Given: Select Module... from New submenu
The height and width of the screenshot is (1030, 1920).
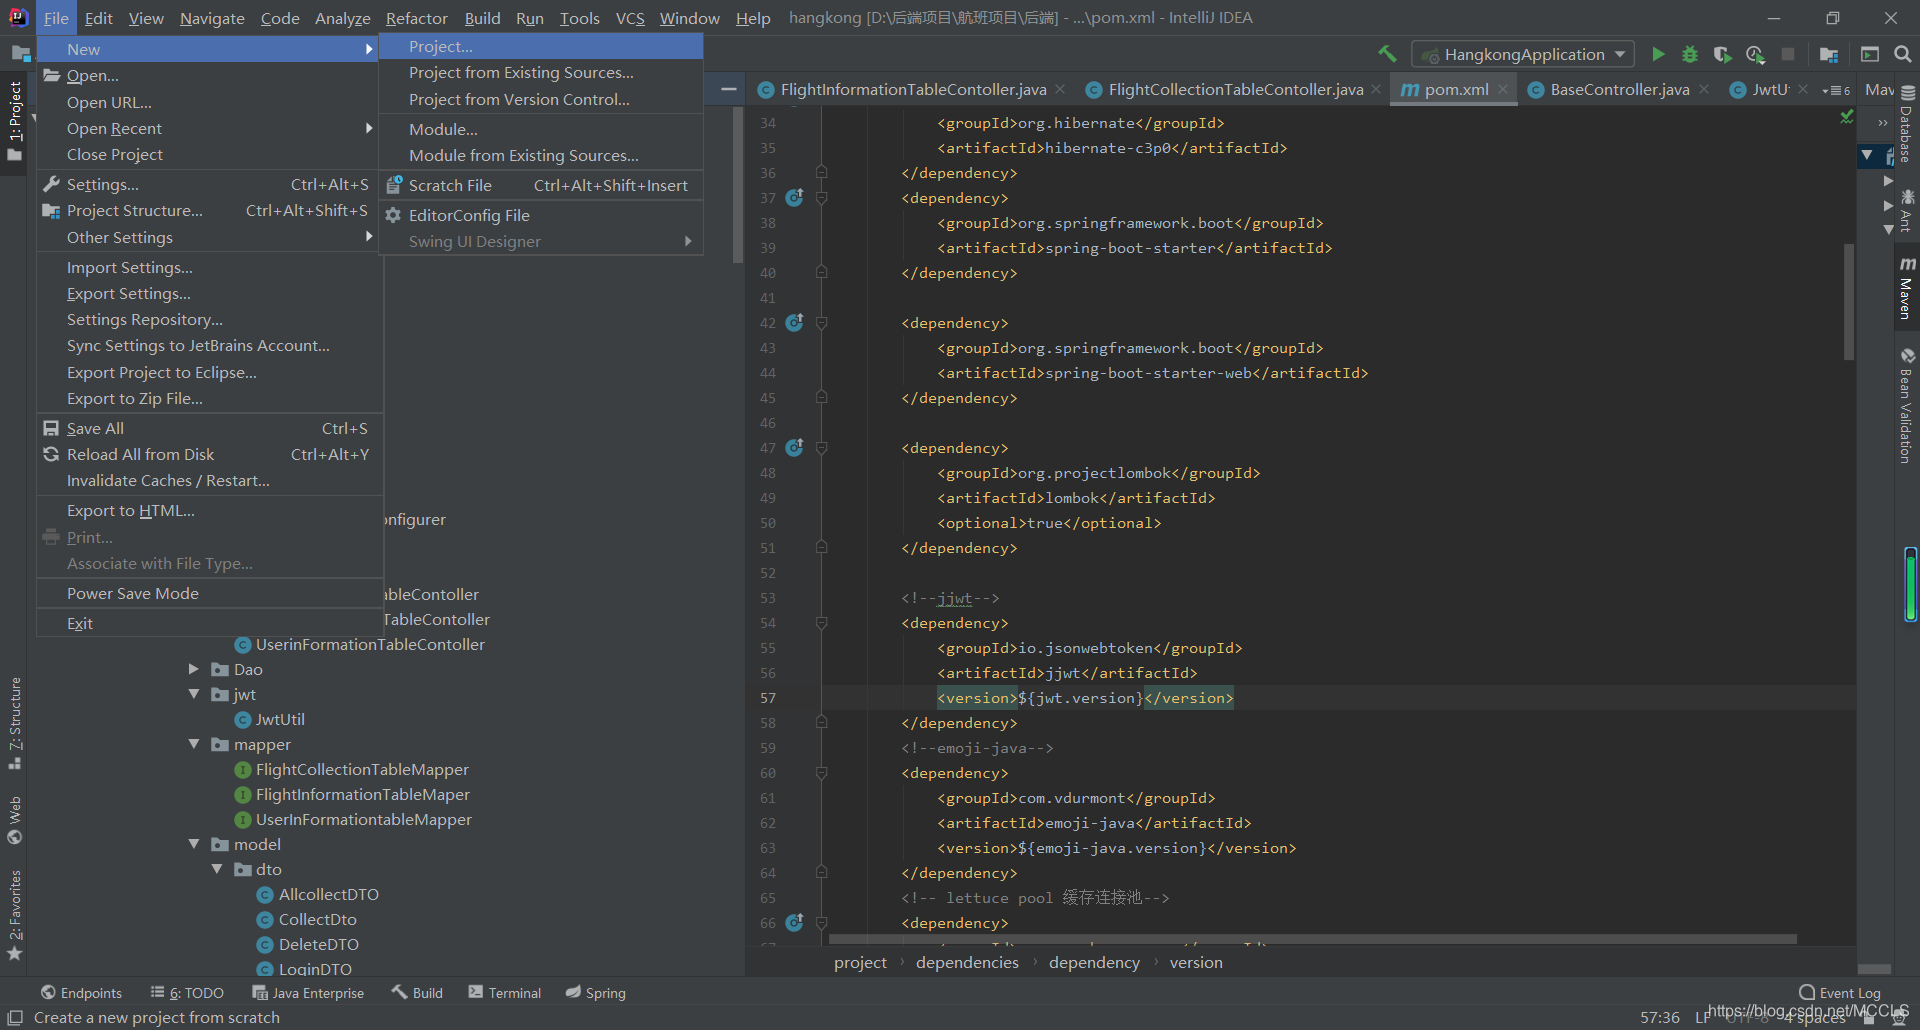Looking at the screenshot, I should [541, 130].
